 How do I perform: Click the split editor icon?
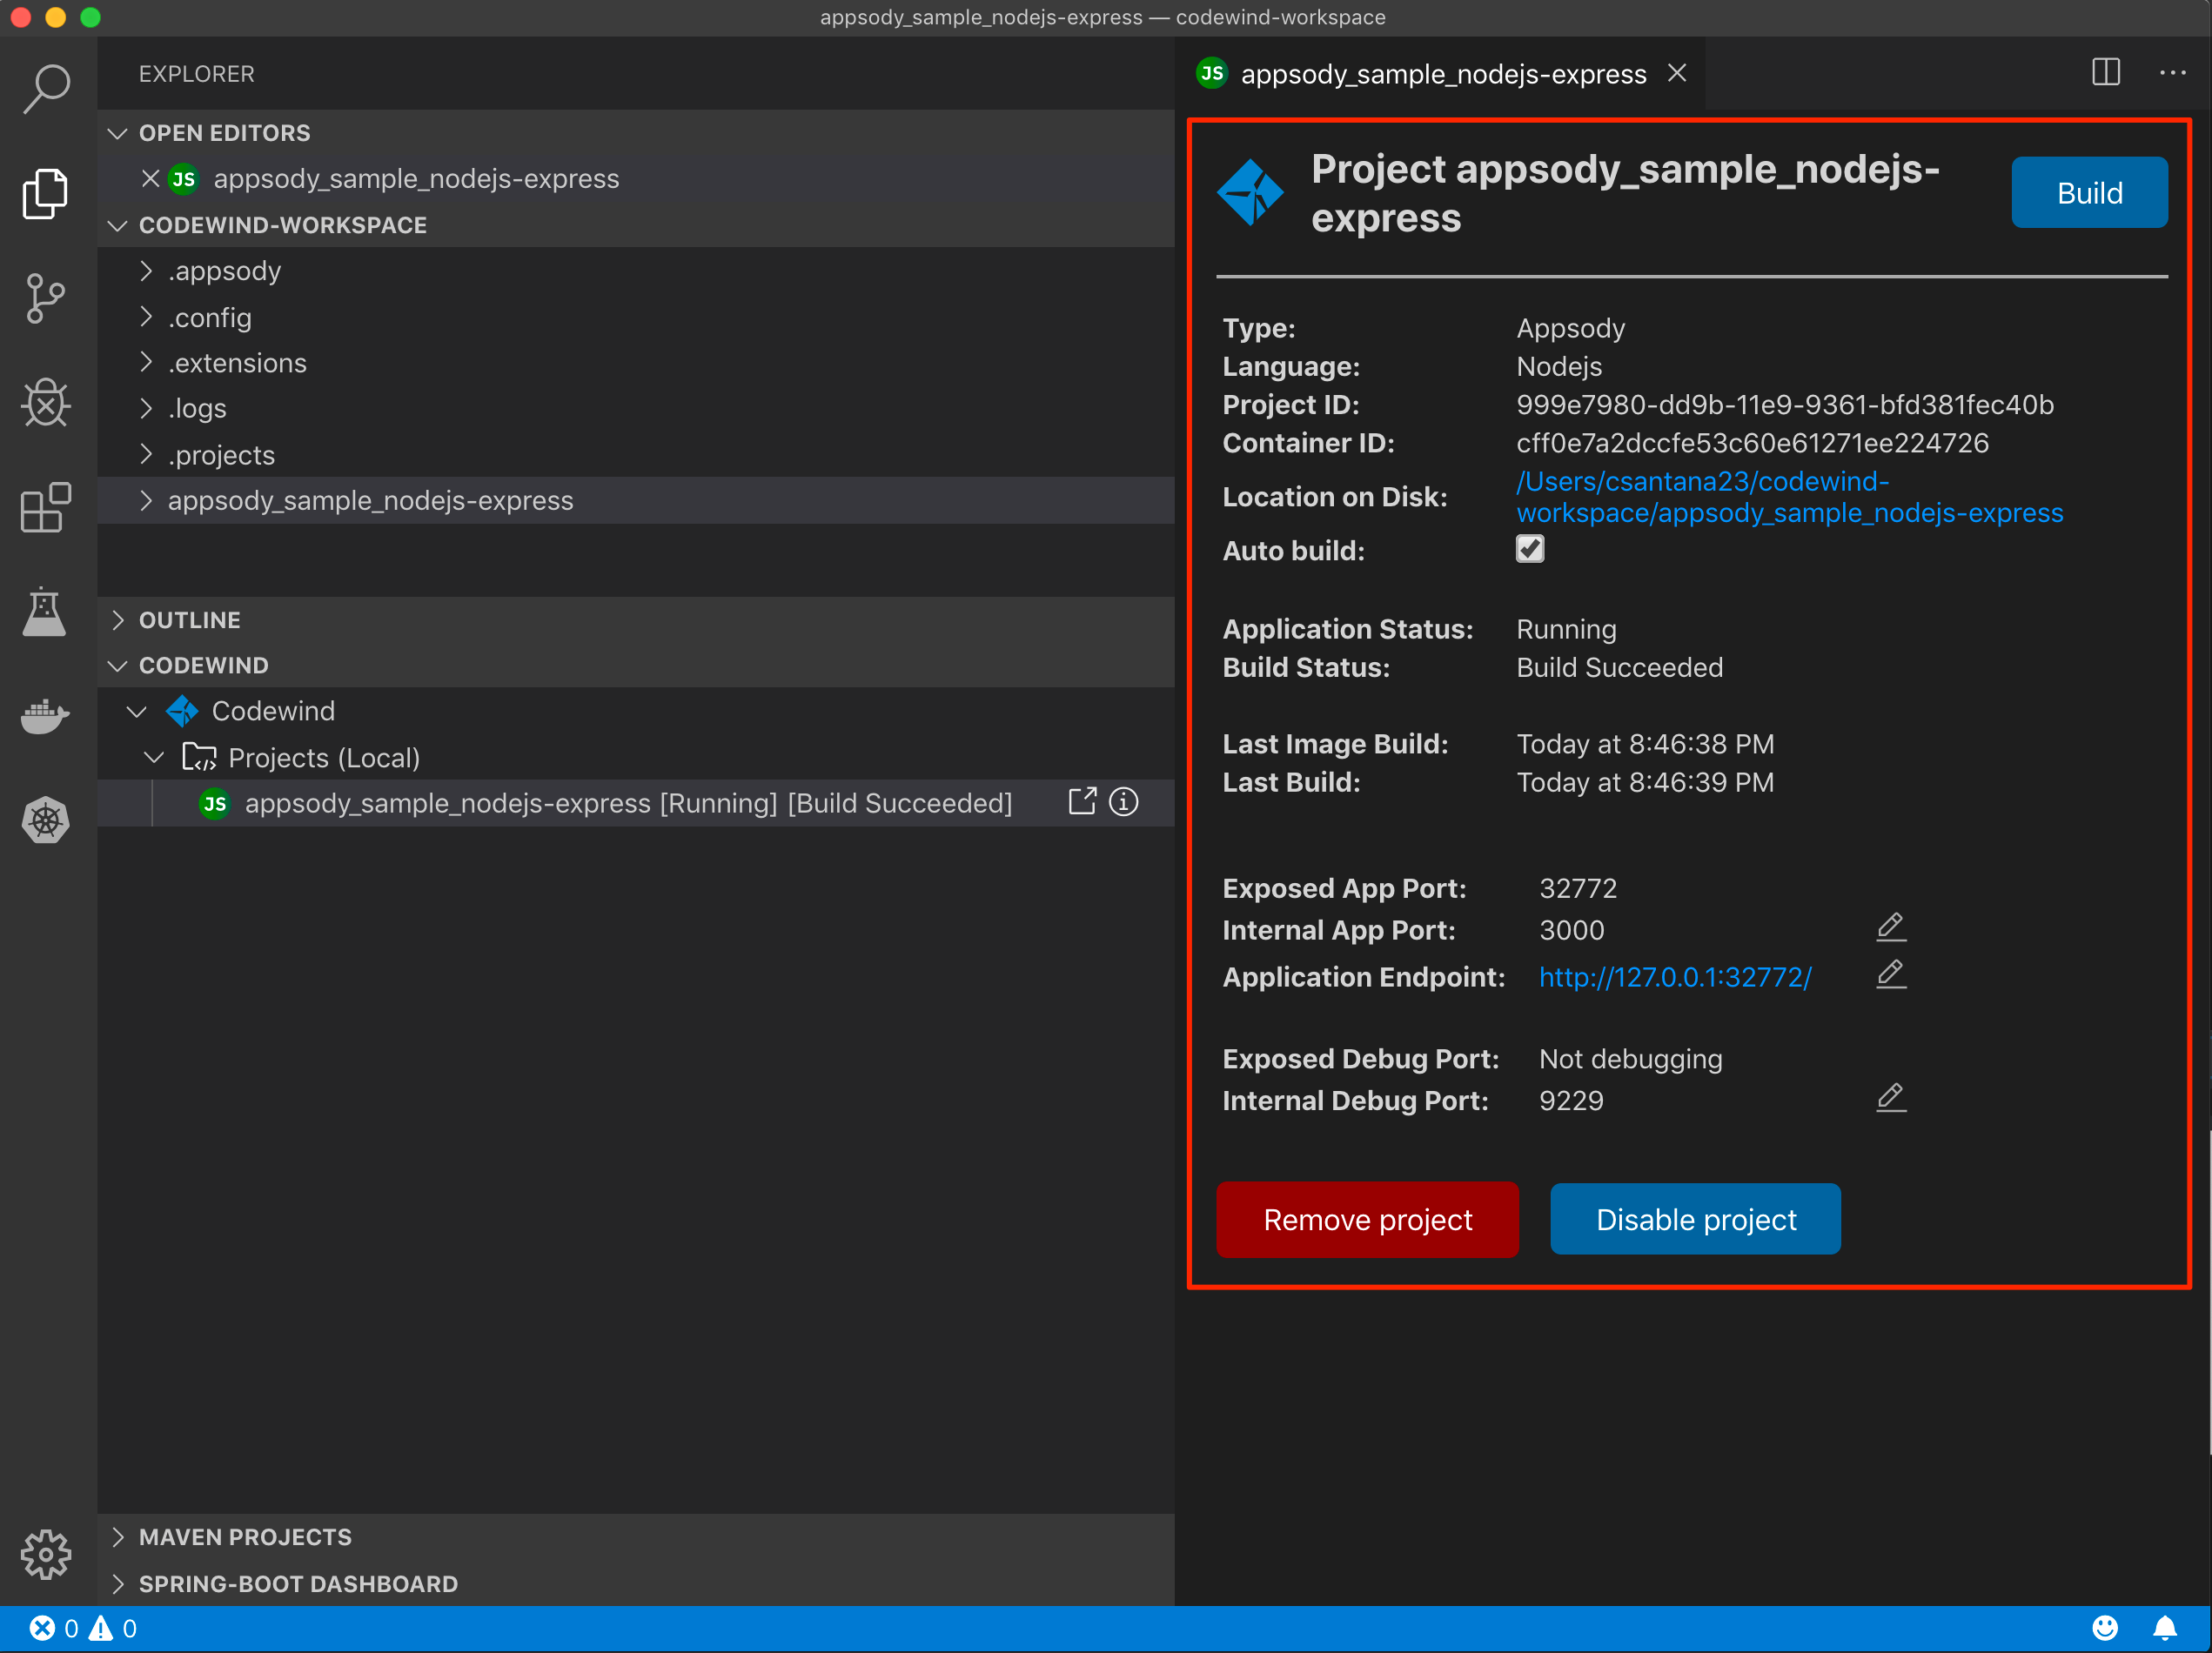[x=2106, y=73]
